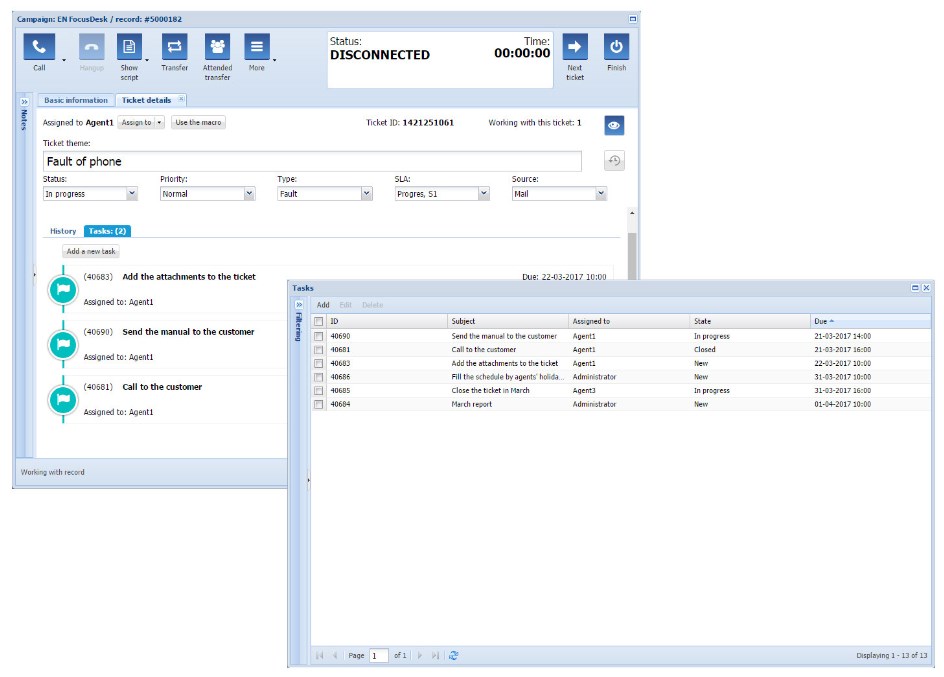Toggle the eye watch icon for ticket
This screenshot has height=677, width=944.
coord(614,125)
